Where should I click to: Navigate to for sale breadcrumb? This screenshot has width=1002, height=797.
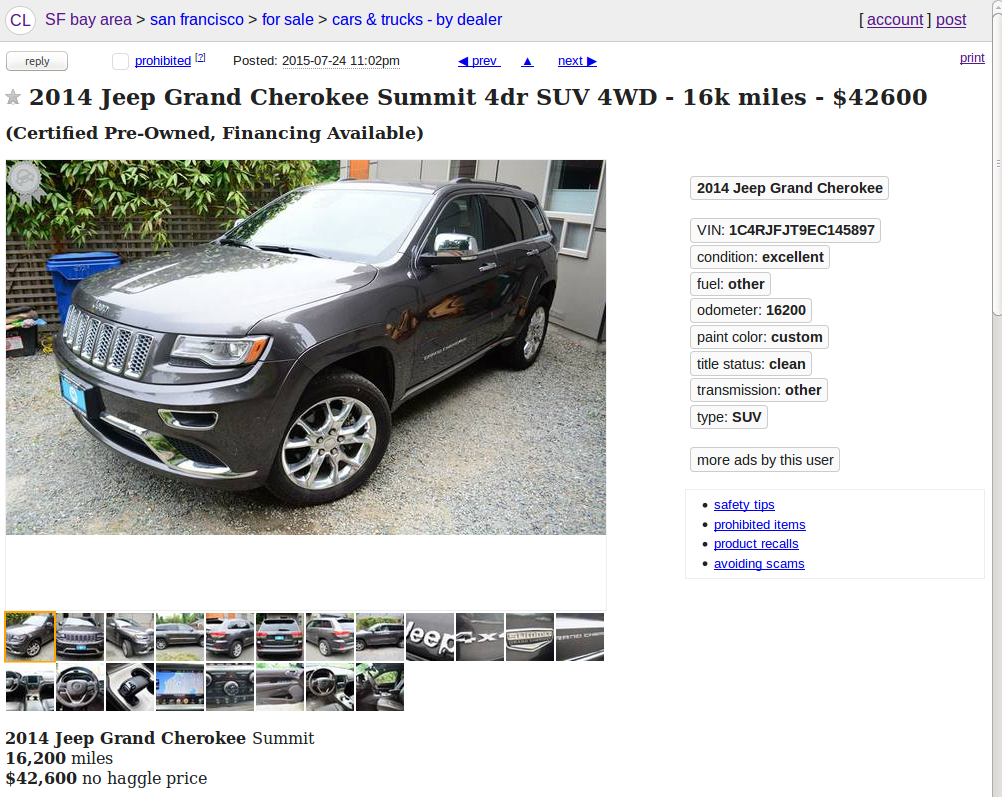(x=288, y=20)
